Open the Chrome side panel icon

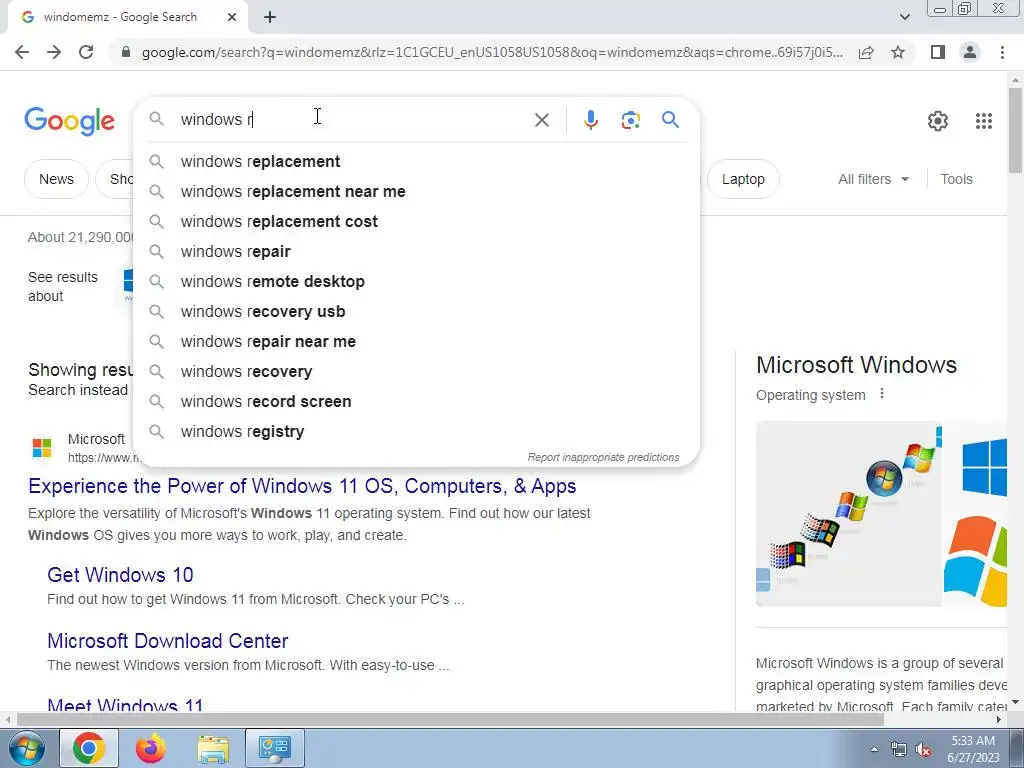point(938,52)
